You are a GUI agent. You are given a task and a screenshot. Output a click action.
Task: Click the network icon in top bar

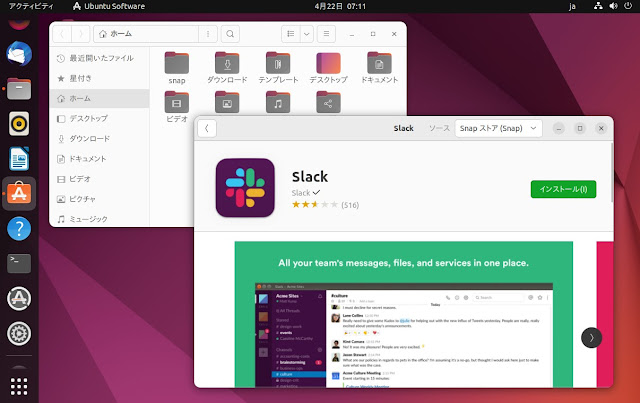point(598,6)
